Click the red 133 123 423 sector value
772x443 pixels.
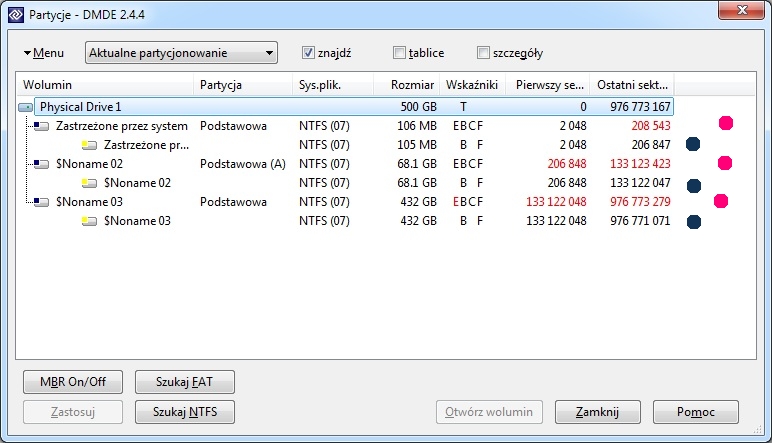tap(640, 164)
